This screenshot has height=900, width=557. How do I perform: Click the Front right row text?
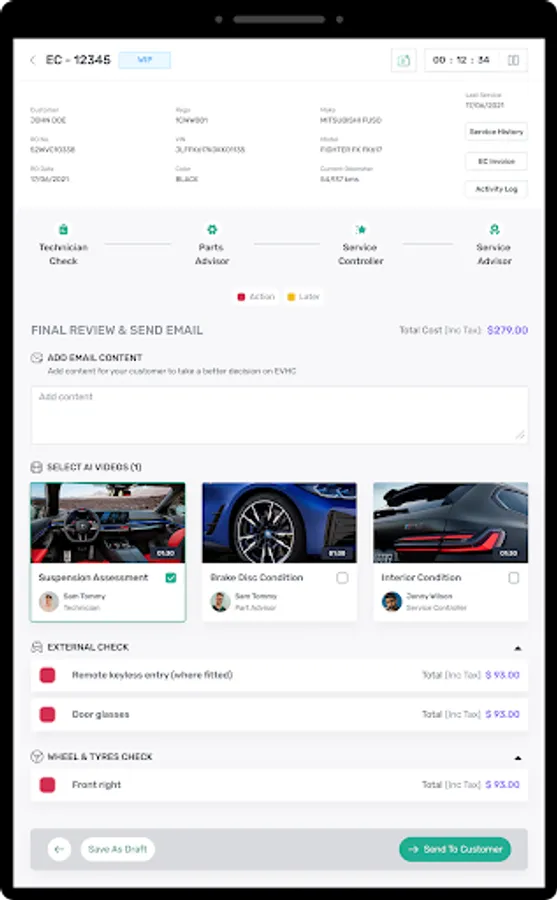coord(96,785)
